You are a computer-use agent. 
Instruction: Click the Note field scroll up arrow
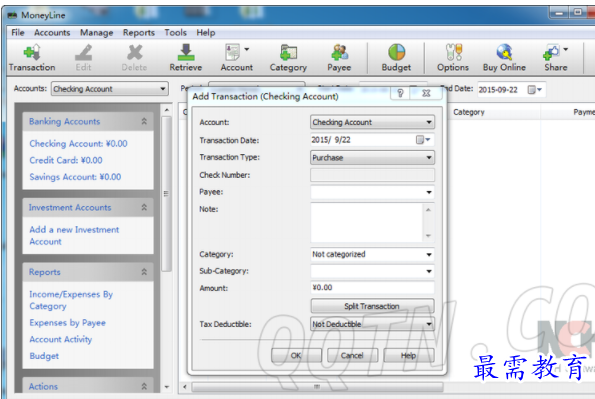click(428, 210)
